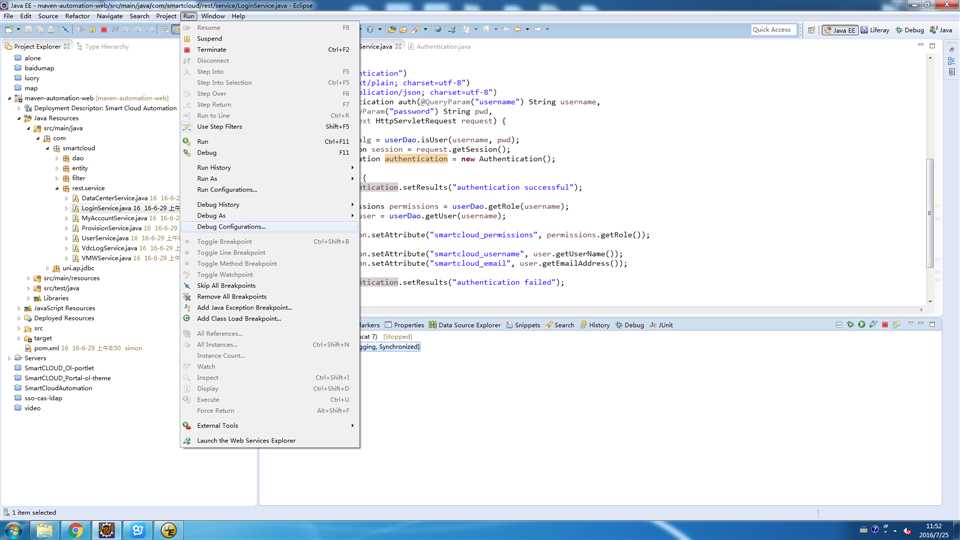Viewport: 960px width, 540px height.
Task: Open File Explorer from the taskbar
Action: pyautogui.click(x=44, y=530)
